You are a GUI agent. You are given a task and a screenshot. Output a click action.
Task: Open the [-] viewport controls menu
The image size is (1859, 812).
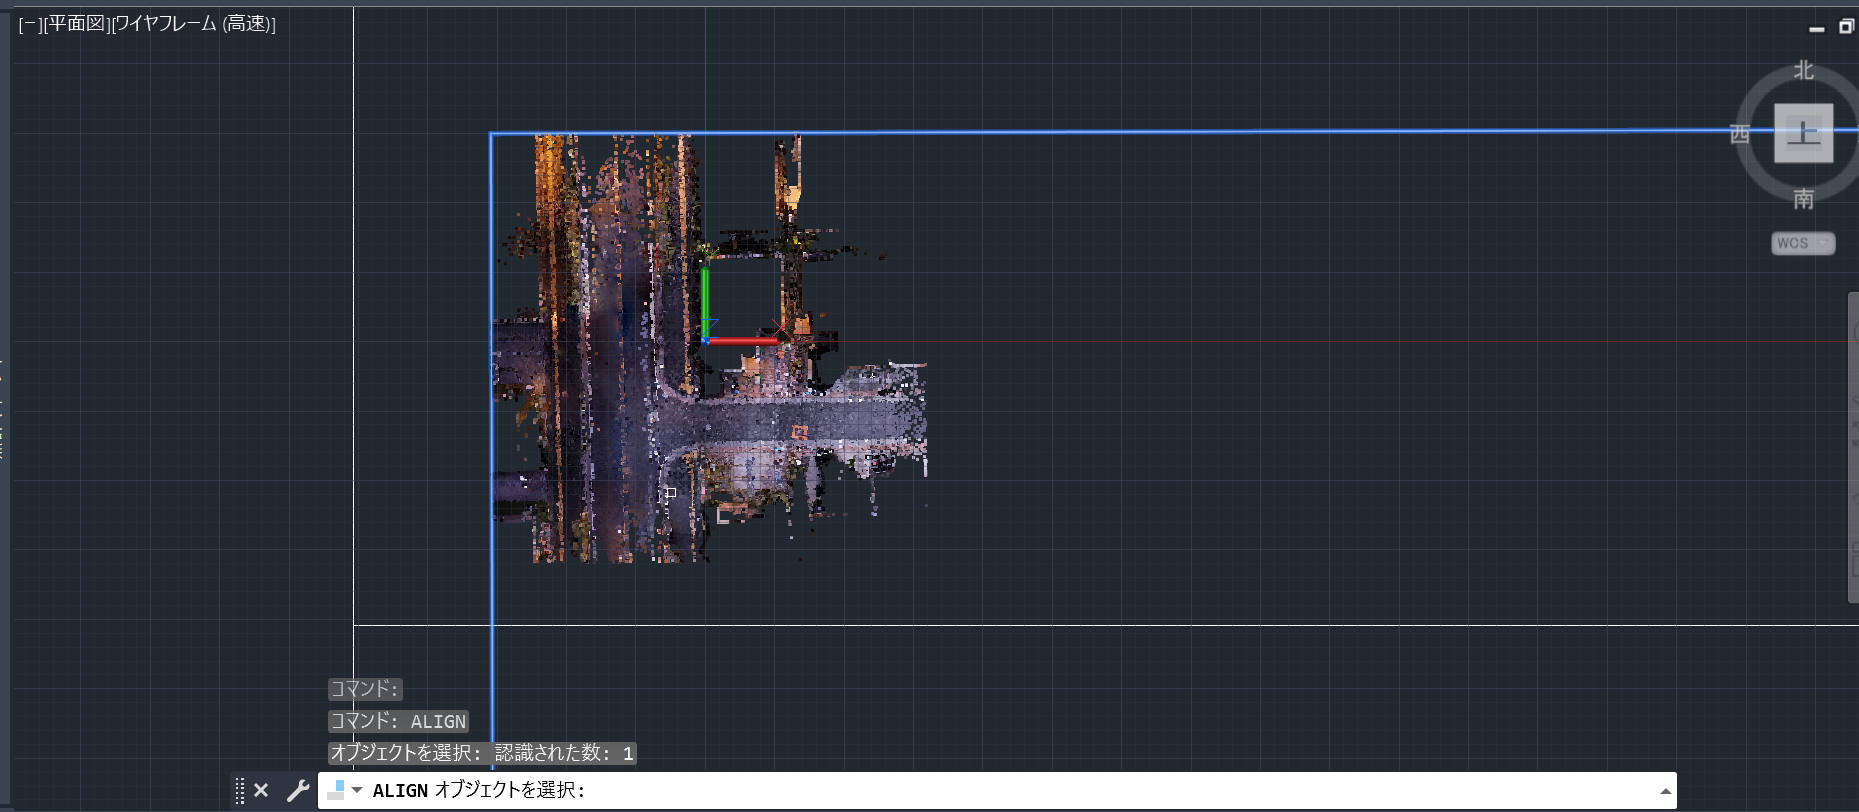pyautogui.click(x=30, y=24)
